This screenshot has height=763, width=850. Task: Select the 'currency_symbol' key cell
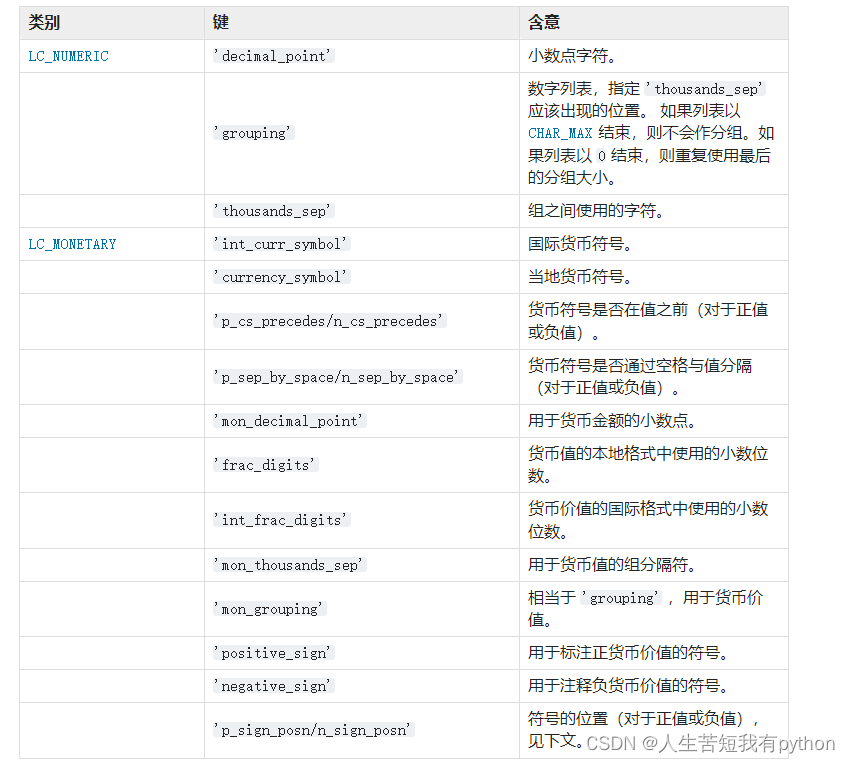click(x=282, y=277)
